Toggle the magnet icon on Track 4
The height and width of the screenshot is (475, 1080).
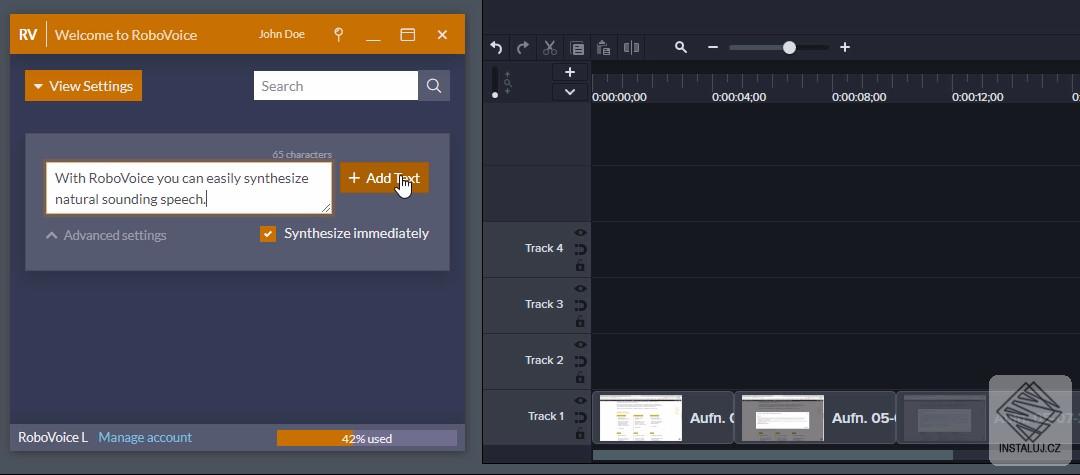(580, 249)
